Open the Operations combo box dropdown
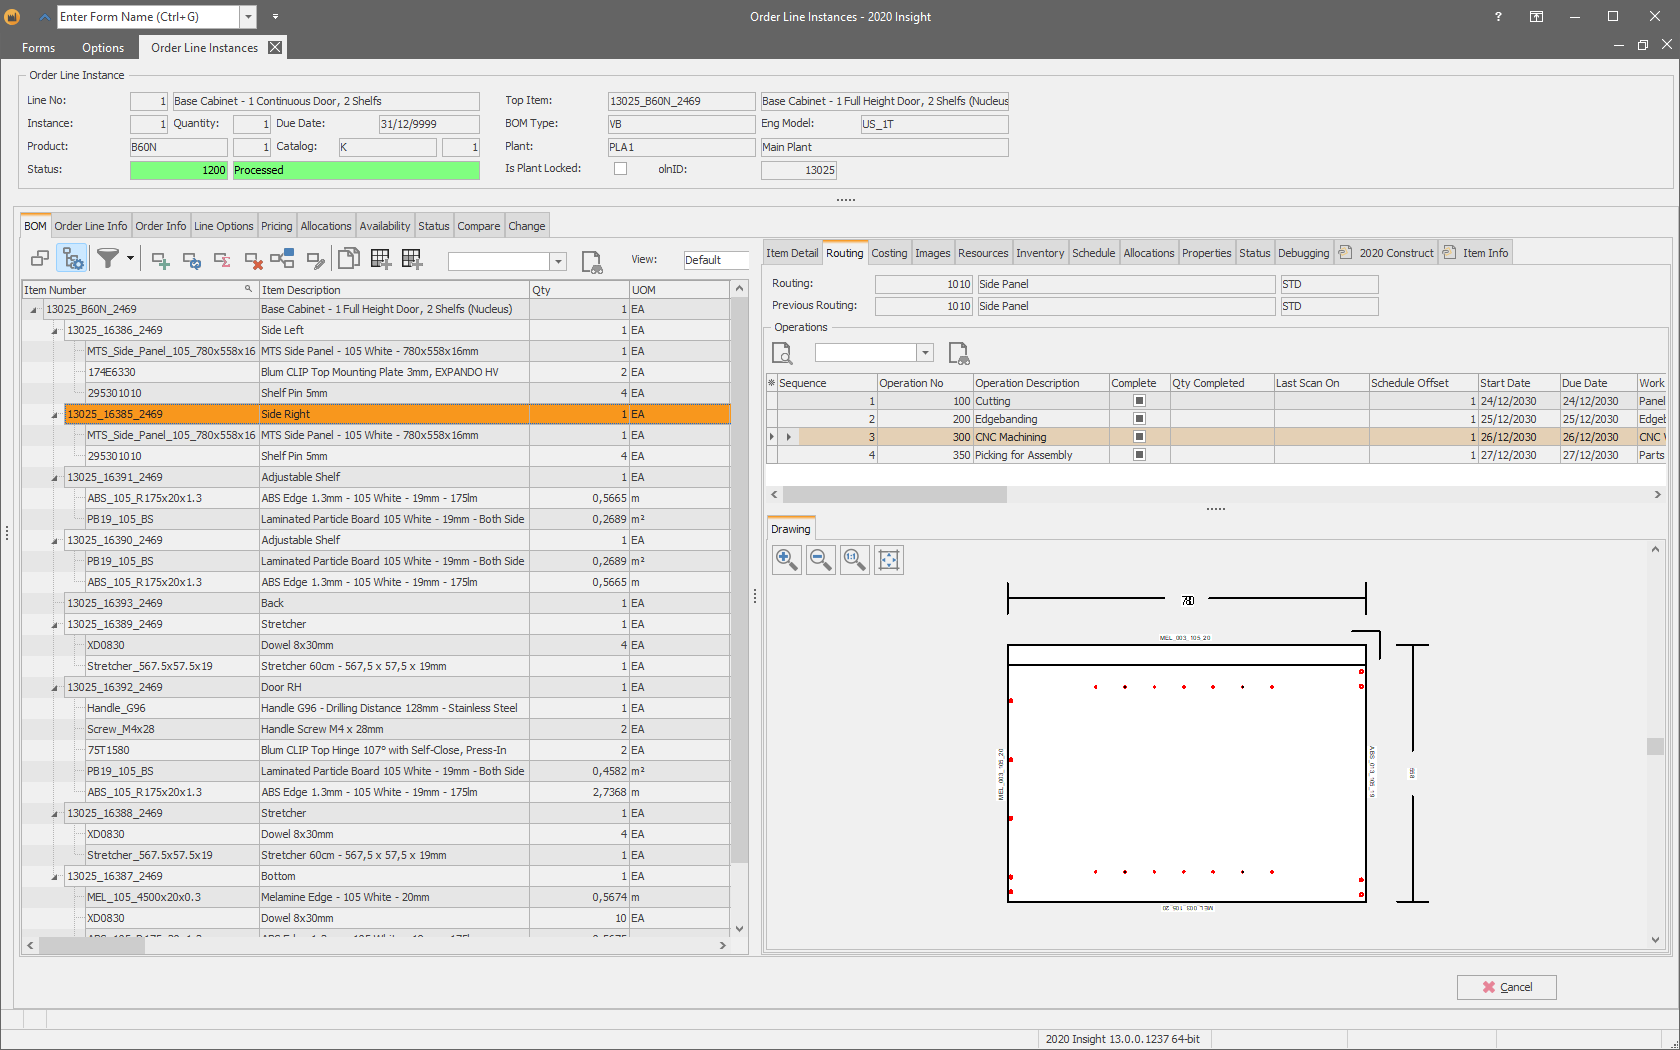Image resolution: width=1680 pixels, height=1050 pixels. [x=925, y=353]
